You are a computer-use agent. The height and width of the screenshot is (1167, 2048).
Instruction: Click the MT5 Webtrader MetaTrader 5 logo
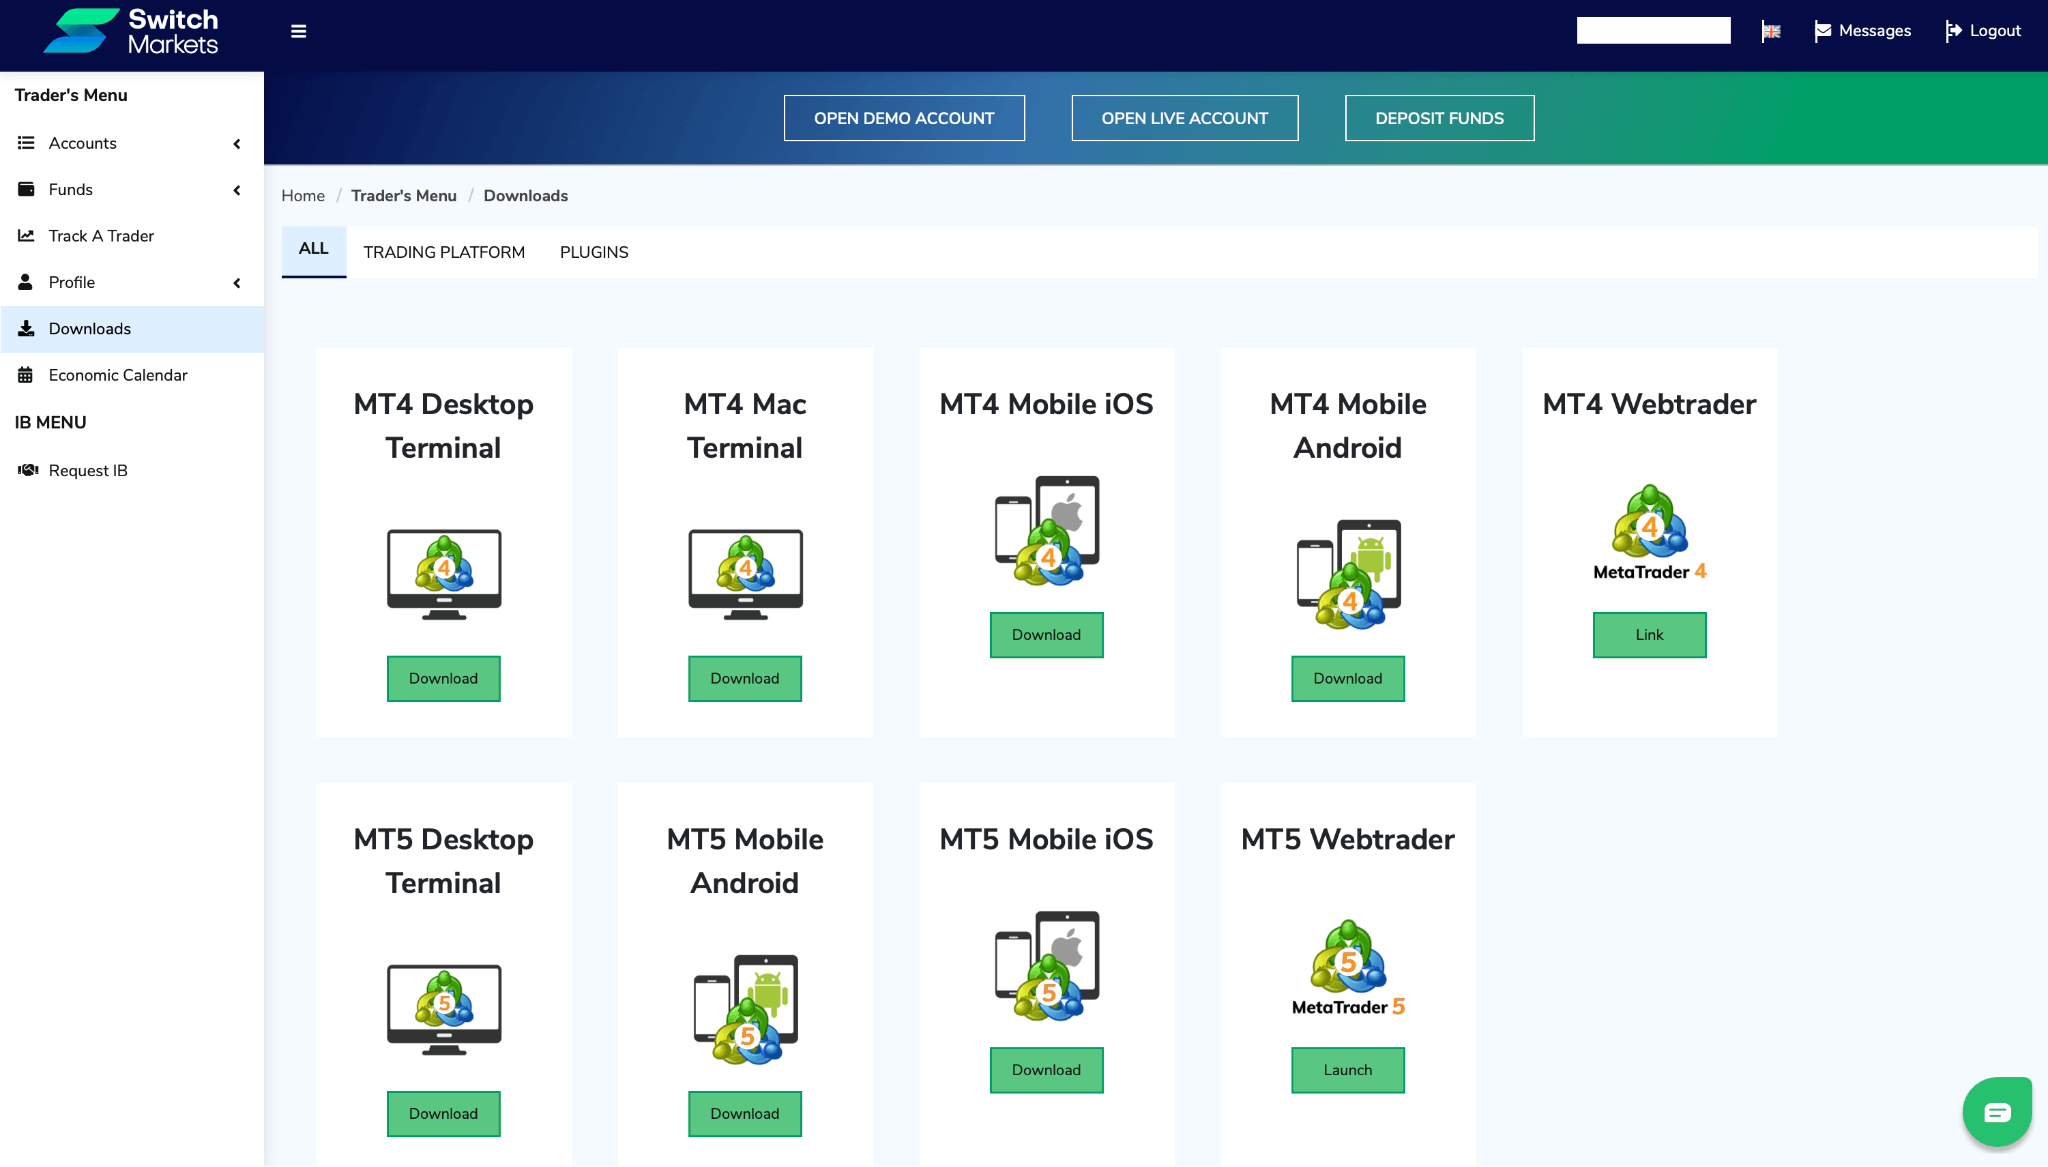[1347, 968]
